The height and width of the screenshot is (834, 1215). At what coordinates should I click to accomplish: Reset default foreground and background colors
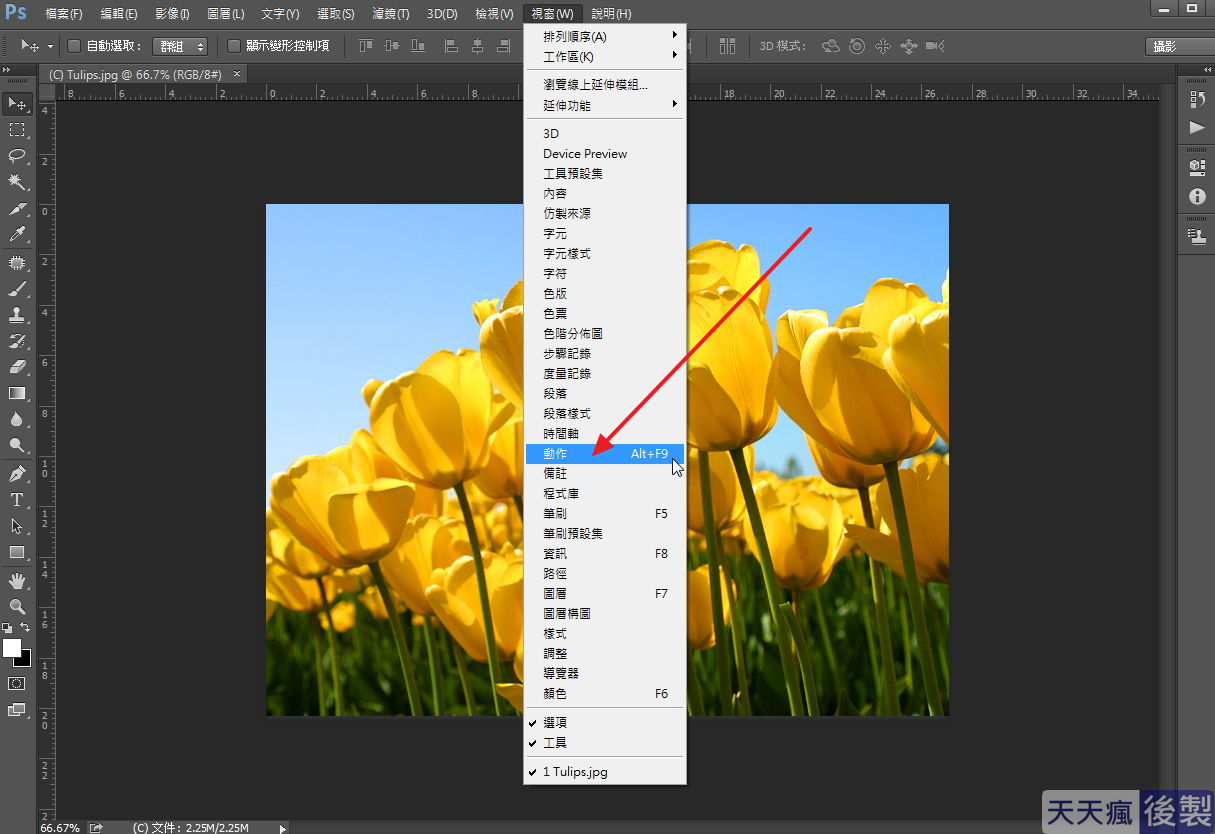[8, 628]
